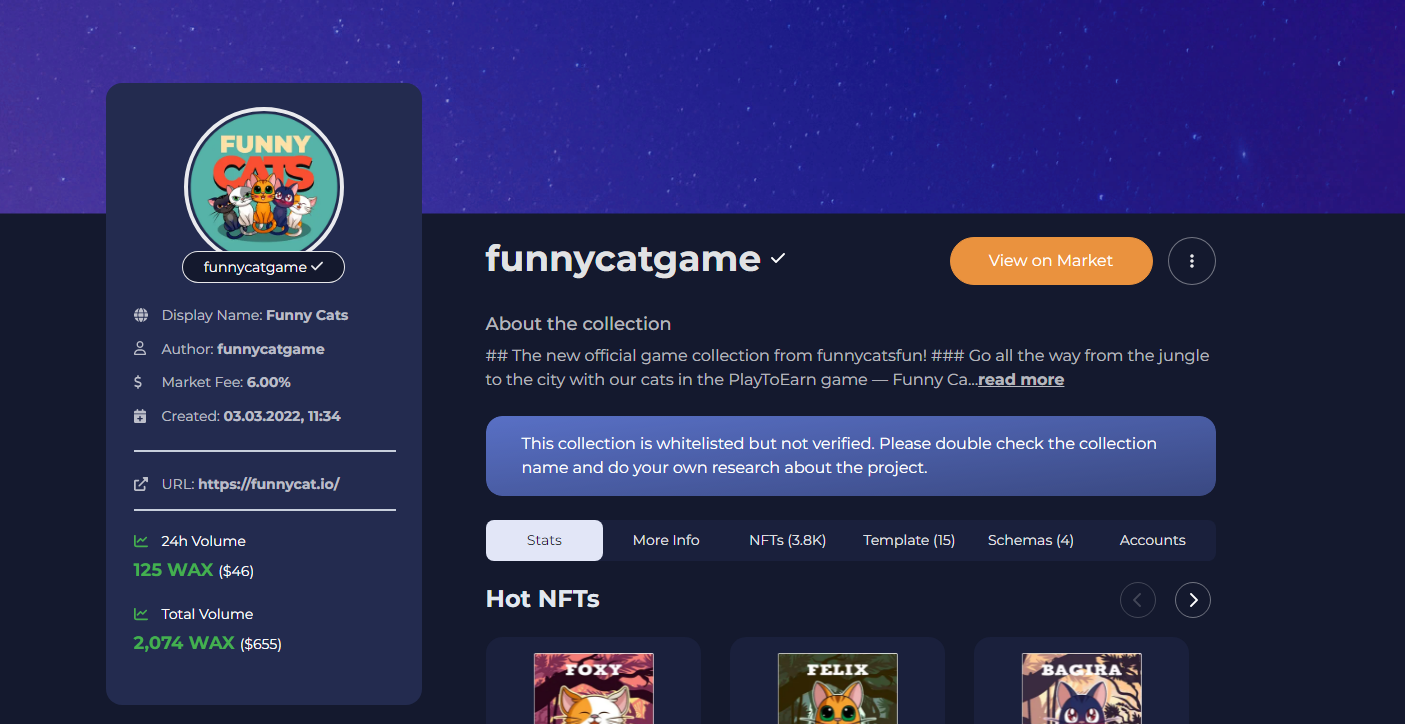The width and height of the screenshot is (1405, 724).
Task: Switch to the More Info tab
Action: pos(666,540)
